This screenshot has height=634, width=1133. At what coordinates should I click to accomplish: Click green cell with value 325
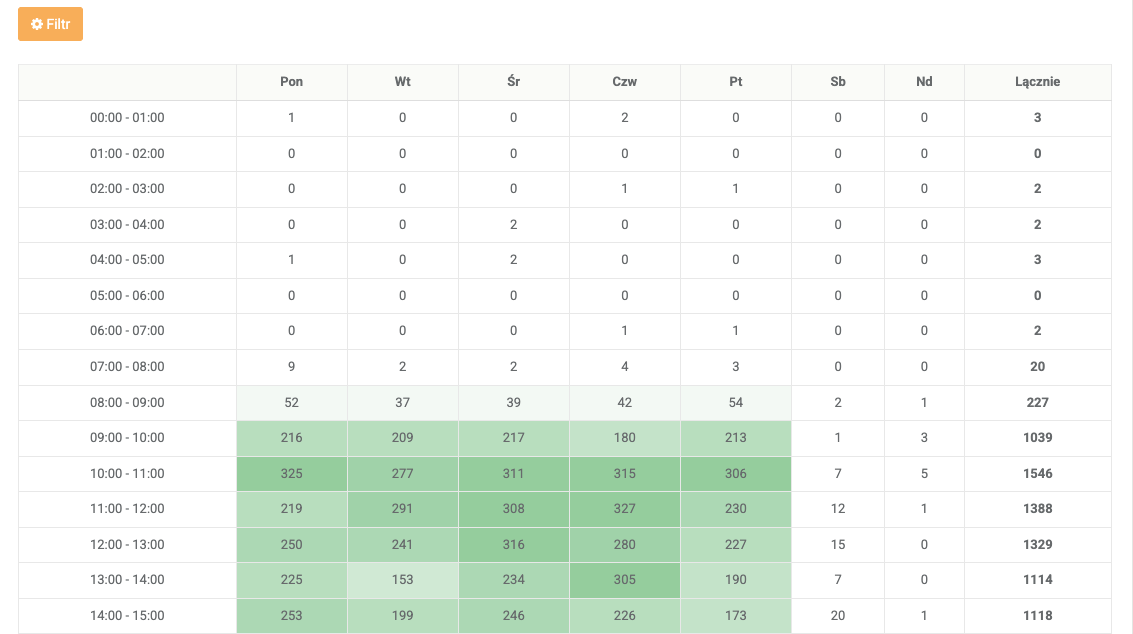[292, 473]
